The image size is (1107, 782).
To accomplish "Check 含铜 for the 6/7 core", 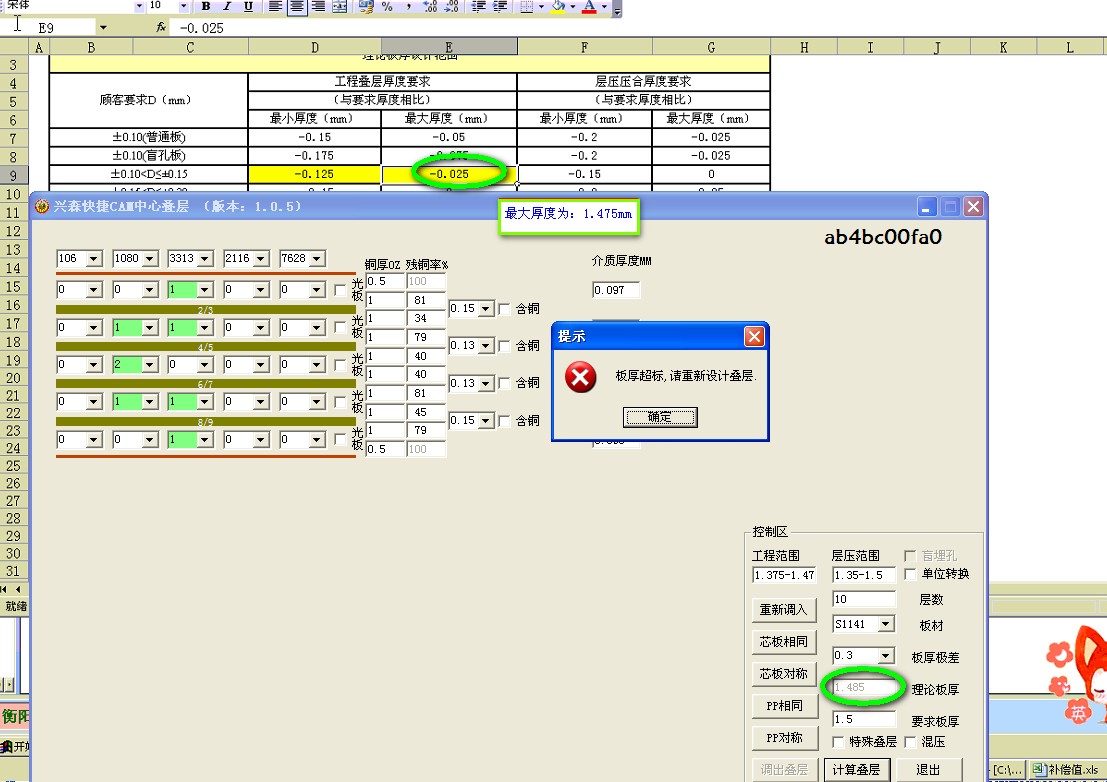I will [504, 383].
